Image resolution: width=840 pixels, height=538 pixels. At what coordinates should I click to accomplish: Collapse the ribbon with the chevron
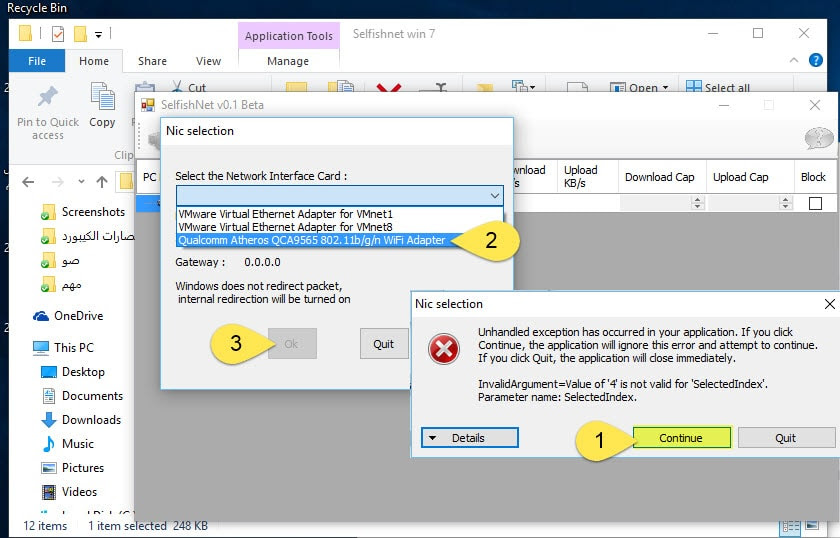[794, 60]
